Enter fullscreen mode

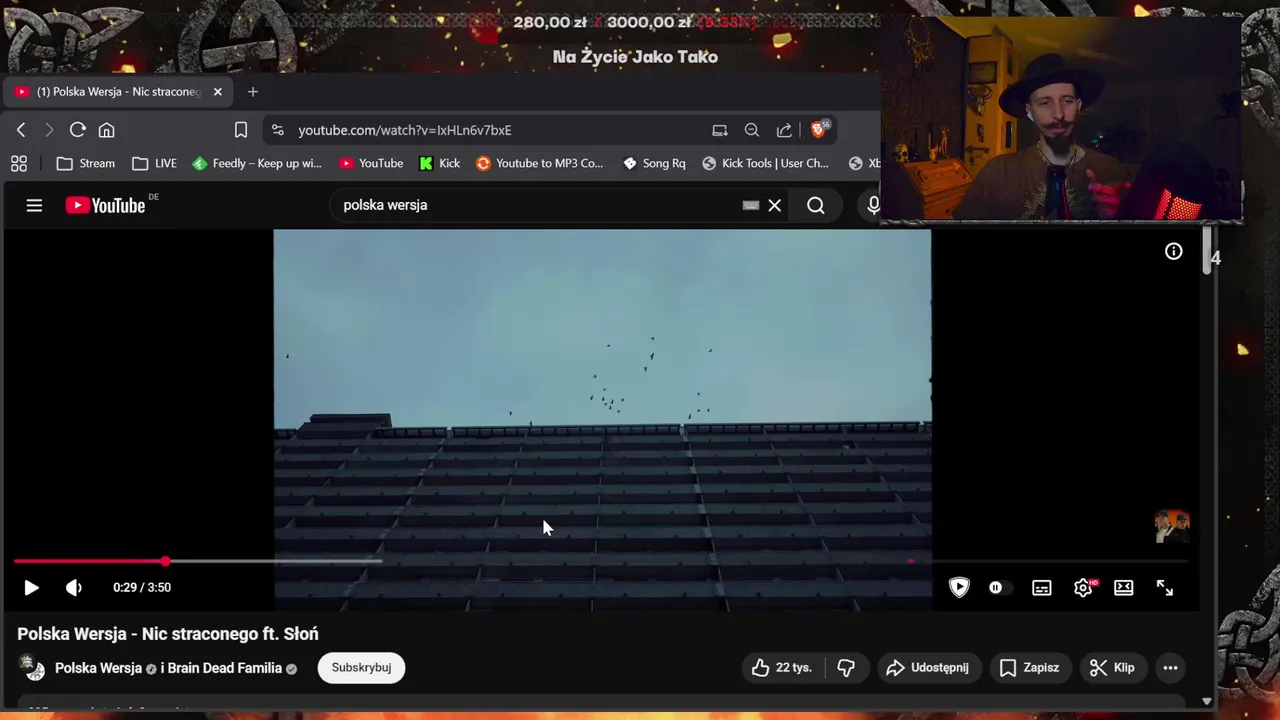1165,588
